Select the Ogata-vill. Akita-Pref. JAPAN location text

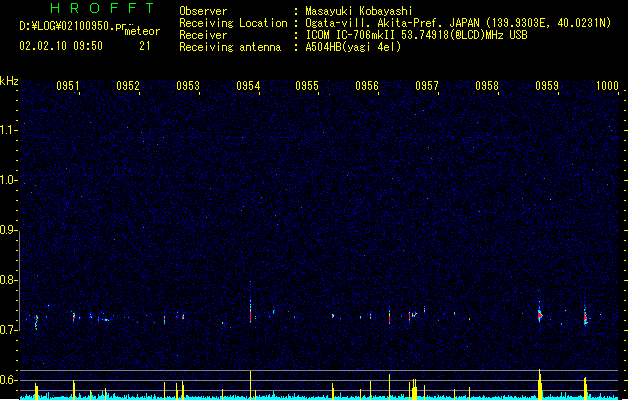click(x=458, y=23)
